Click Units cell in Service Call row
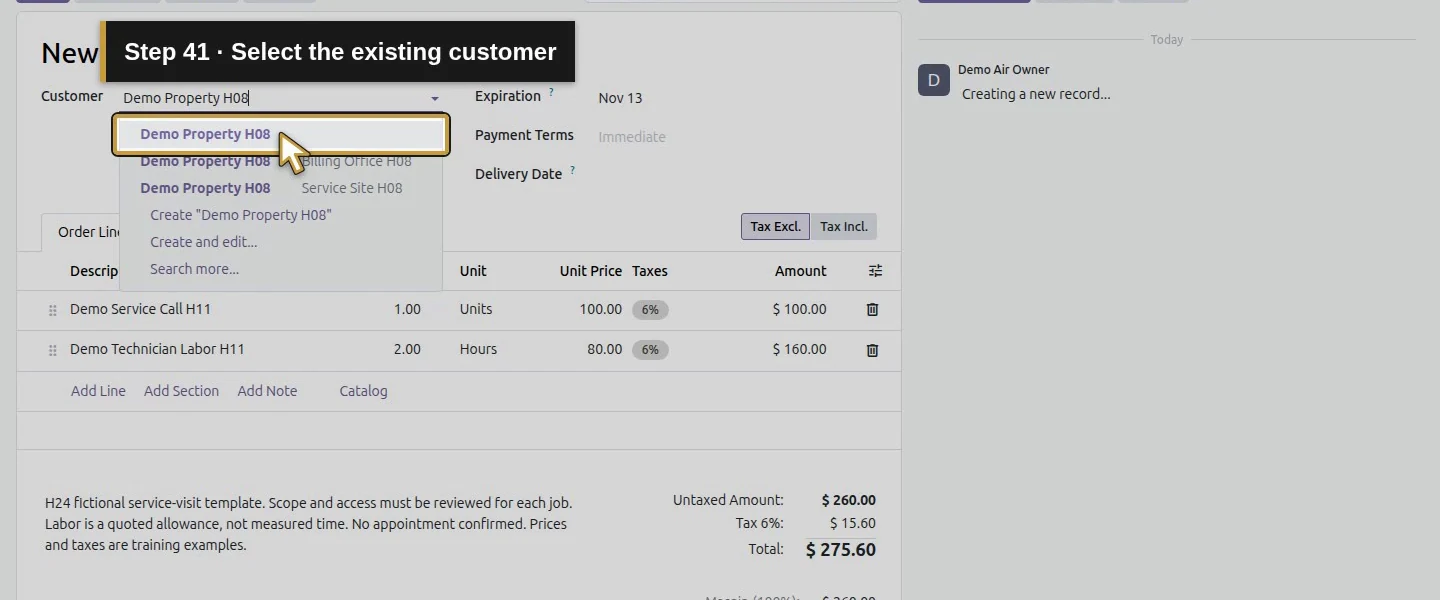 (476, 309)
